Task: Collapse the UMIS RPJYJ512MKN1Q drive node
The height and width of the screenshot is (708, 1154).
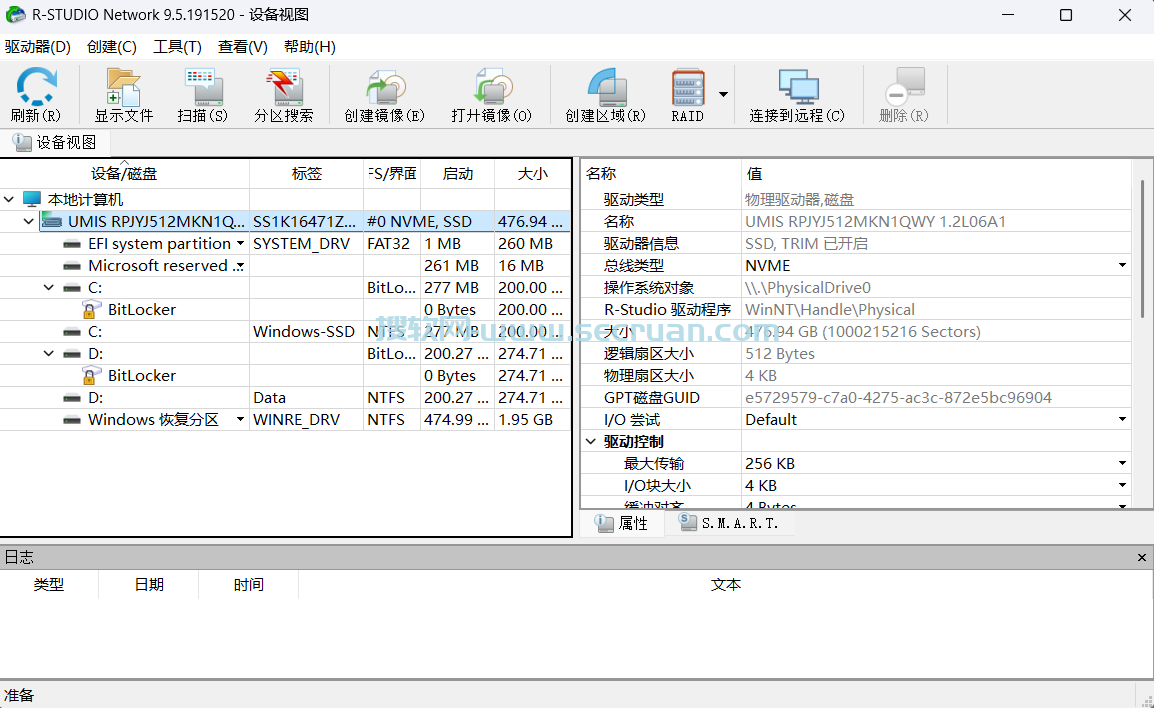Action: coord(29,222)
